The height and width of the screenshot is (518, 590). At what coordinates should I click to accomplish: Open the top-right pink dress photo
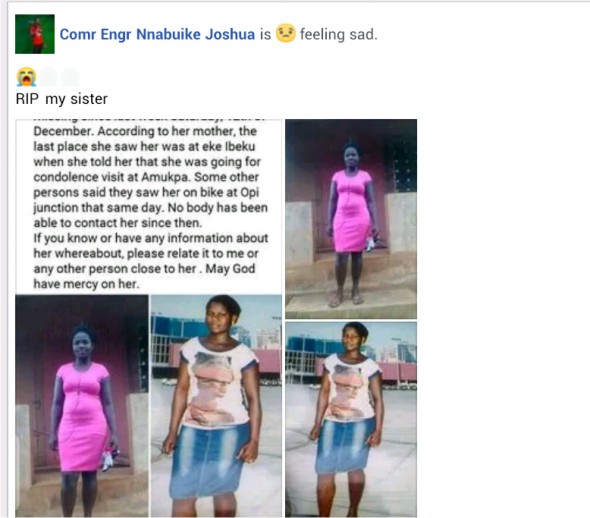coord(351,219)
